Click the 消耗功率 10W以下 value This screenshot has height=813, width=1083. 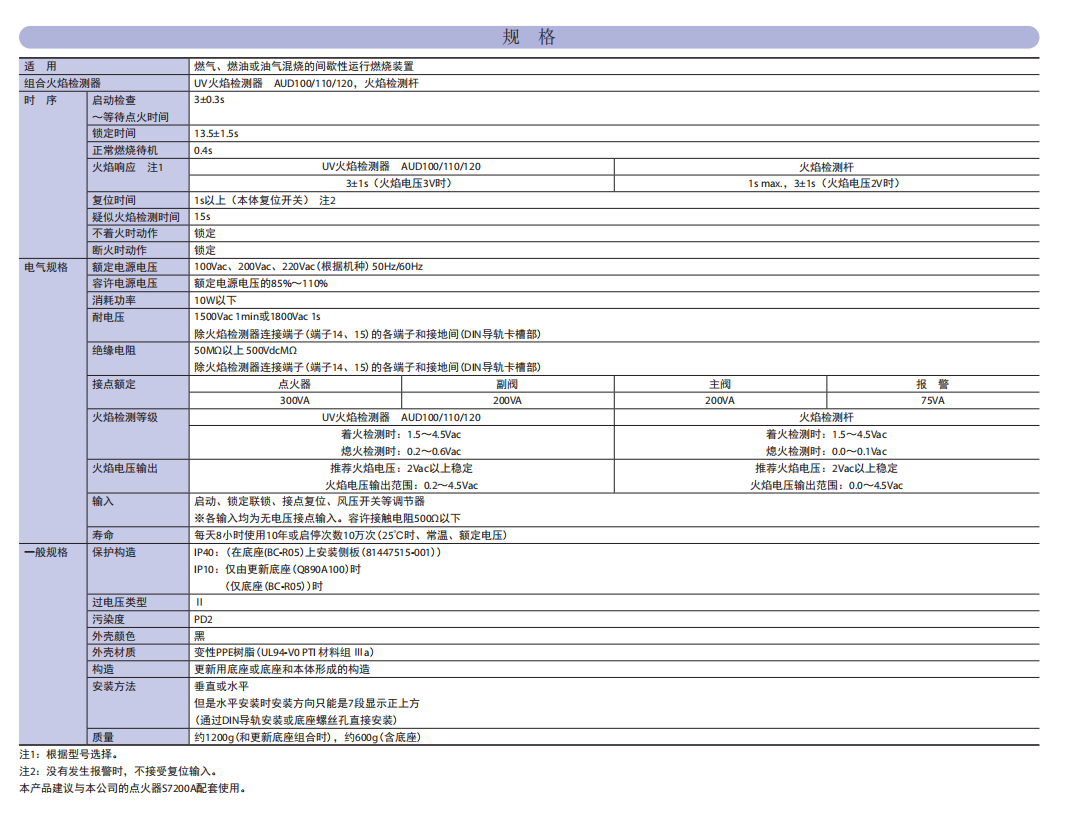(x=215, y=300)
